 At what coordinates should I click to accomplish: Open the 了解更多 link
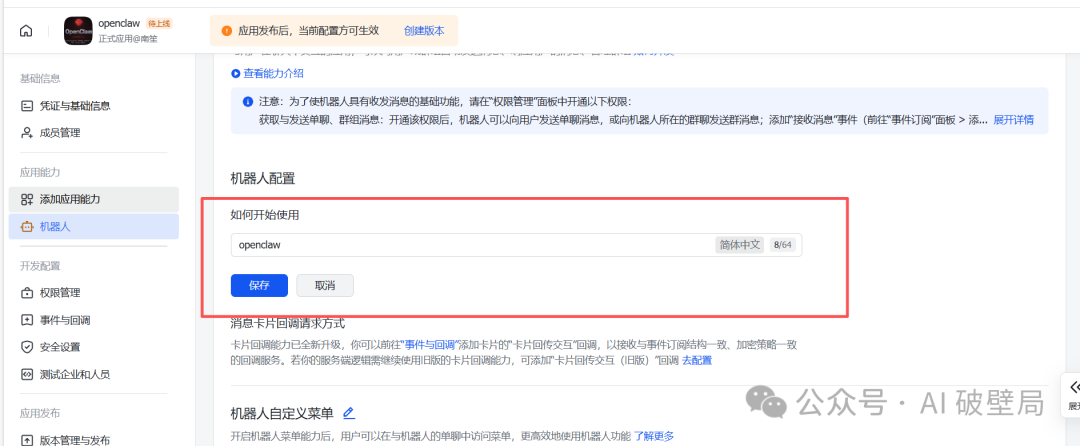(654, 436)
